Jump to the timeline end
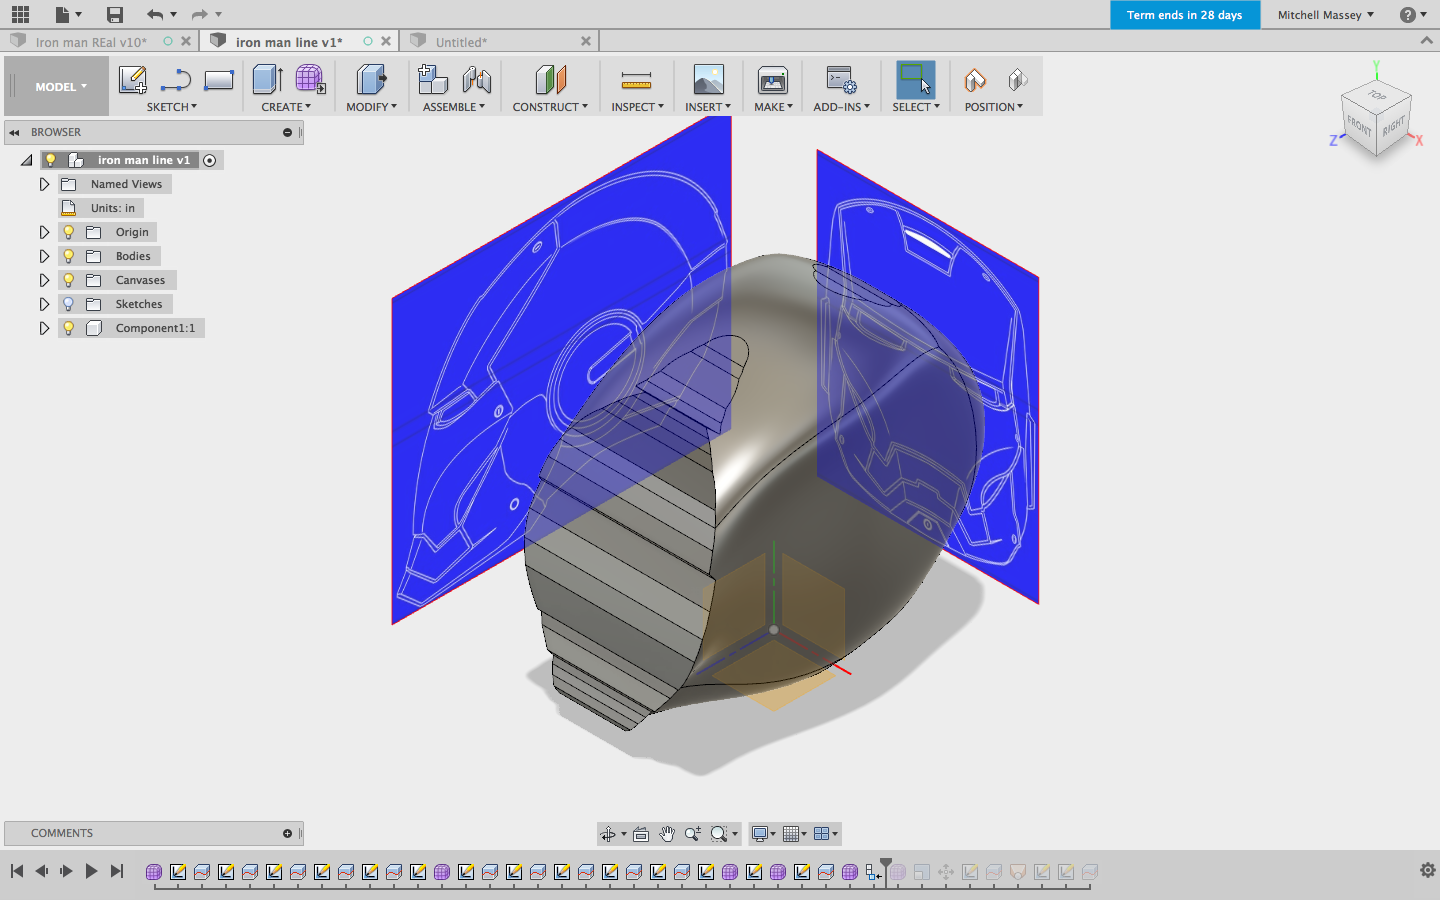Screen dimensions: 1440x900 click(117, 871)
